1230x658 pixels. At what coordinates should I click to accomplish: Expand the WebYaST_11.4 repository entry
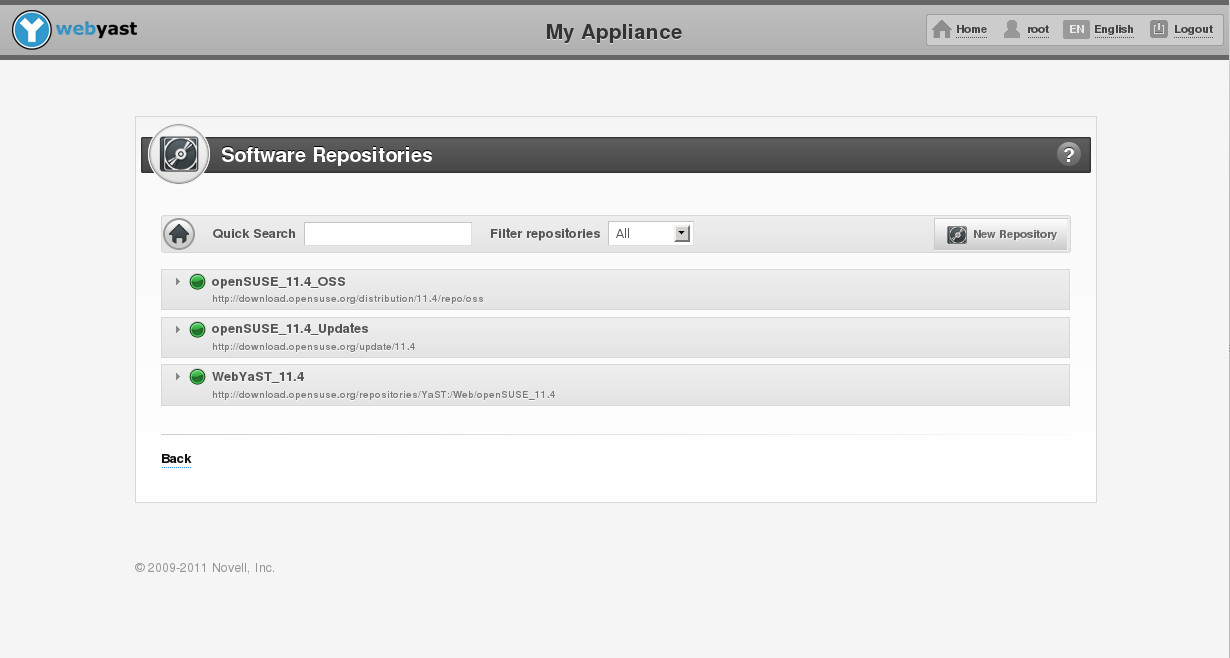(177, 377)
